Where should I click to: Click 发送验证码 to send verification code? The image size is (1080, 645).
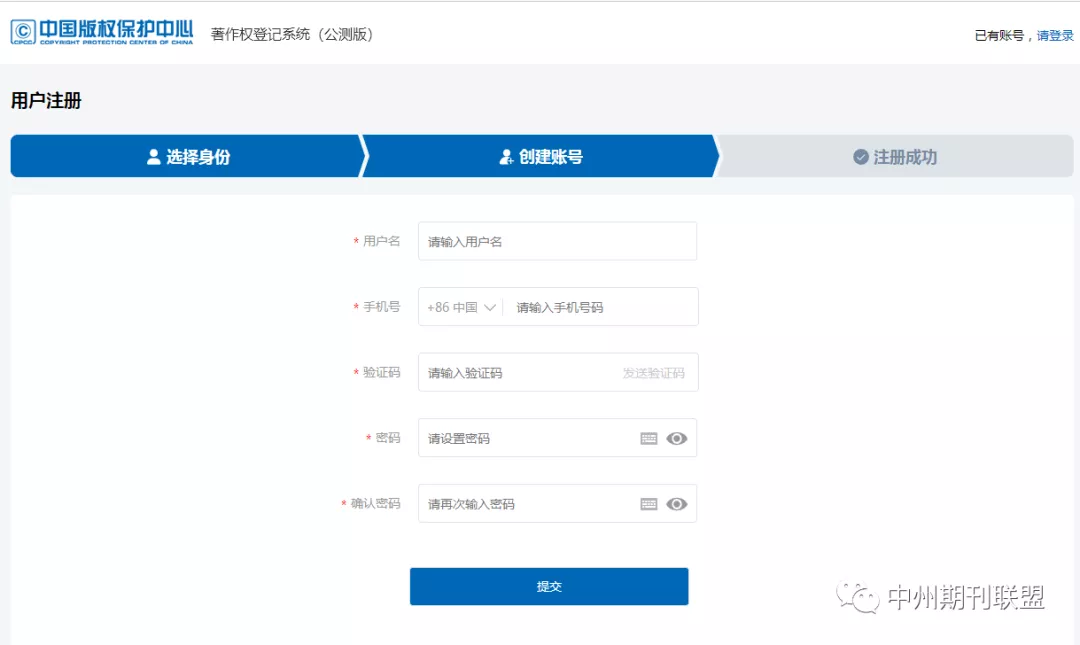tap(657, 372)
